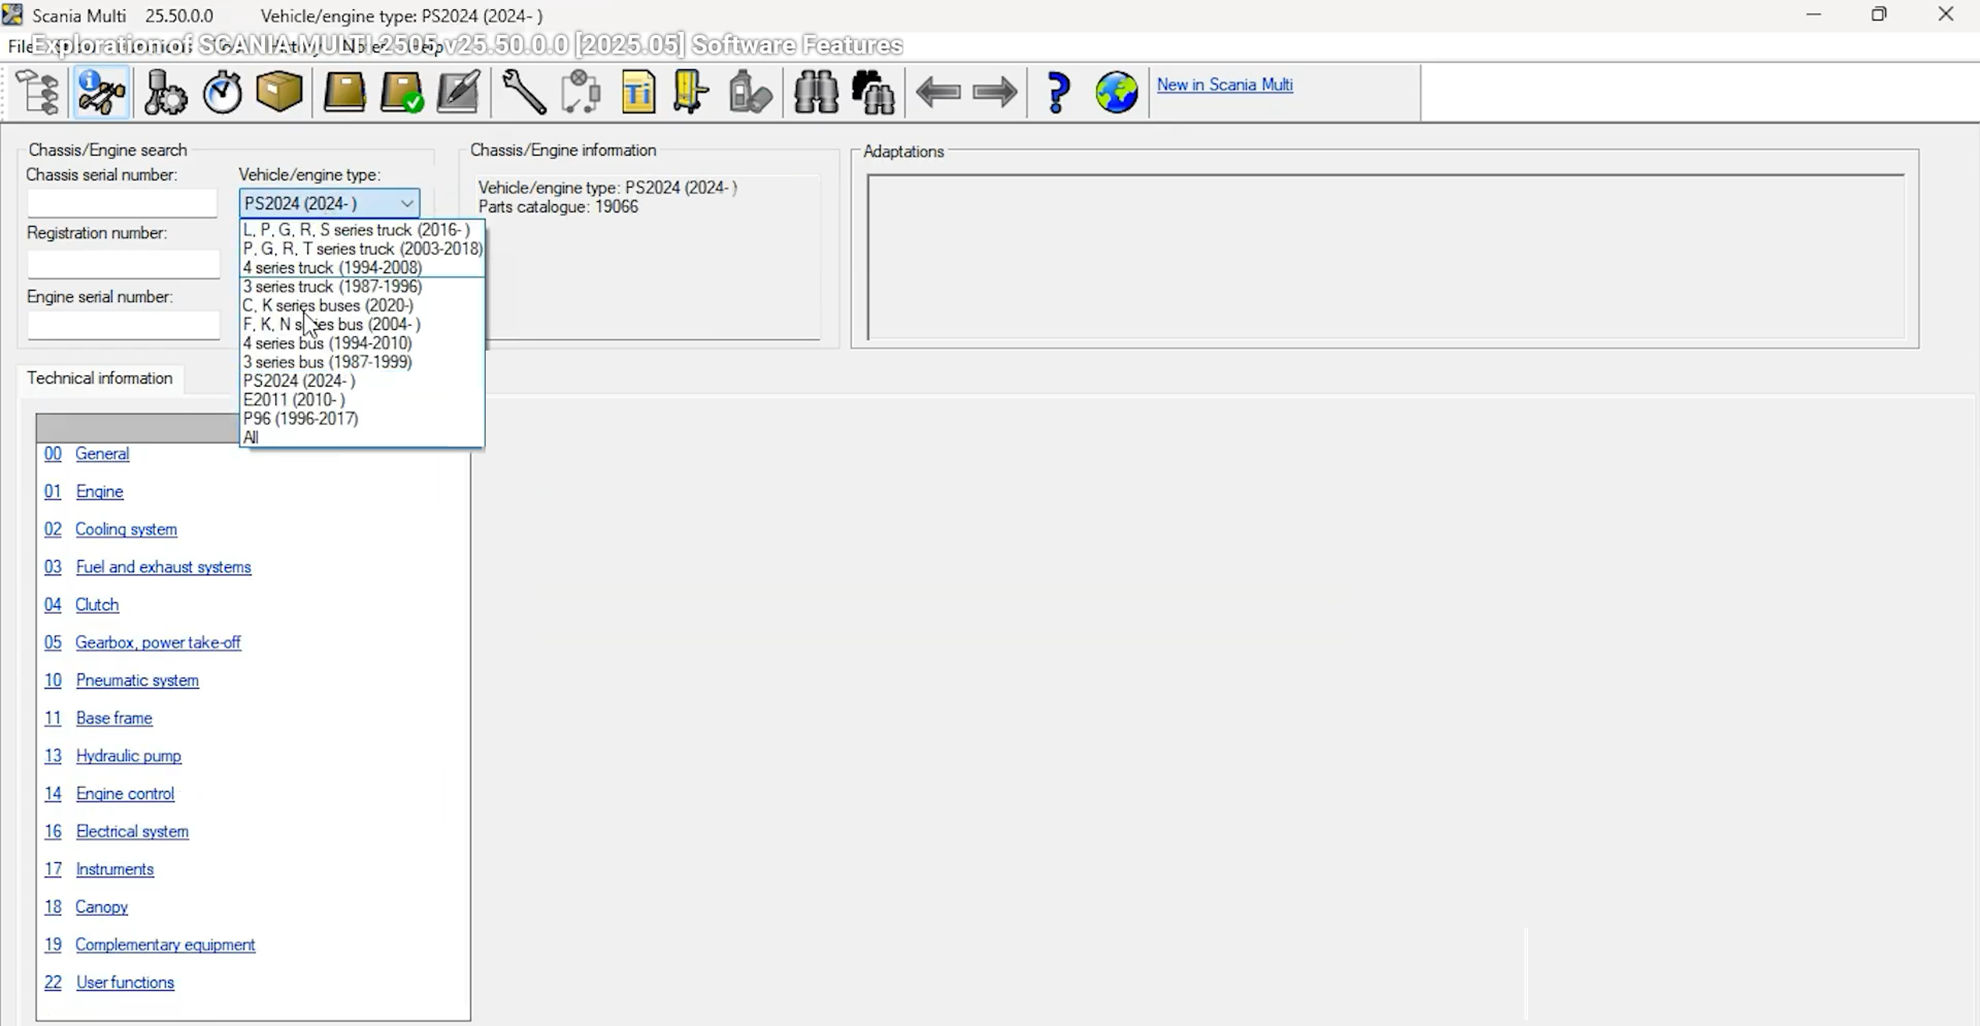Viewport: 1980px width, 1026px height.
Task: Click the Chassis serial number field
Action: pyautogui.click(x=122, y=203)
